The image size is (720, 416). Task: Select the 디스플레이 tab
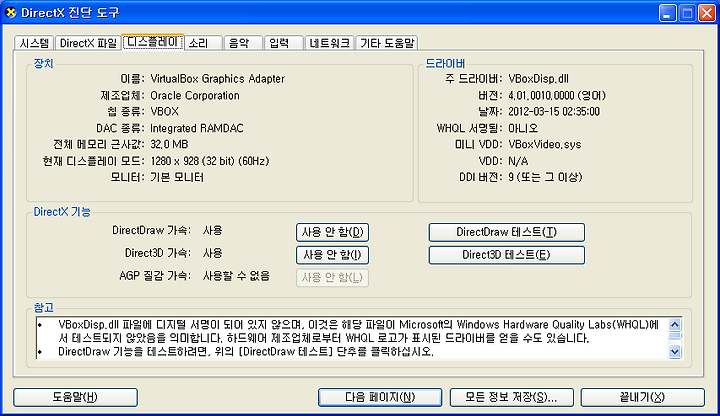click(152, 42)
